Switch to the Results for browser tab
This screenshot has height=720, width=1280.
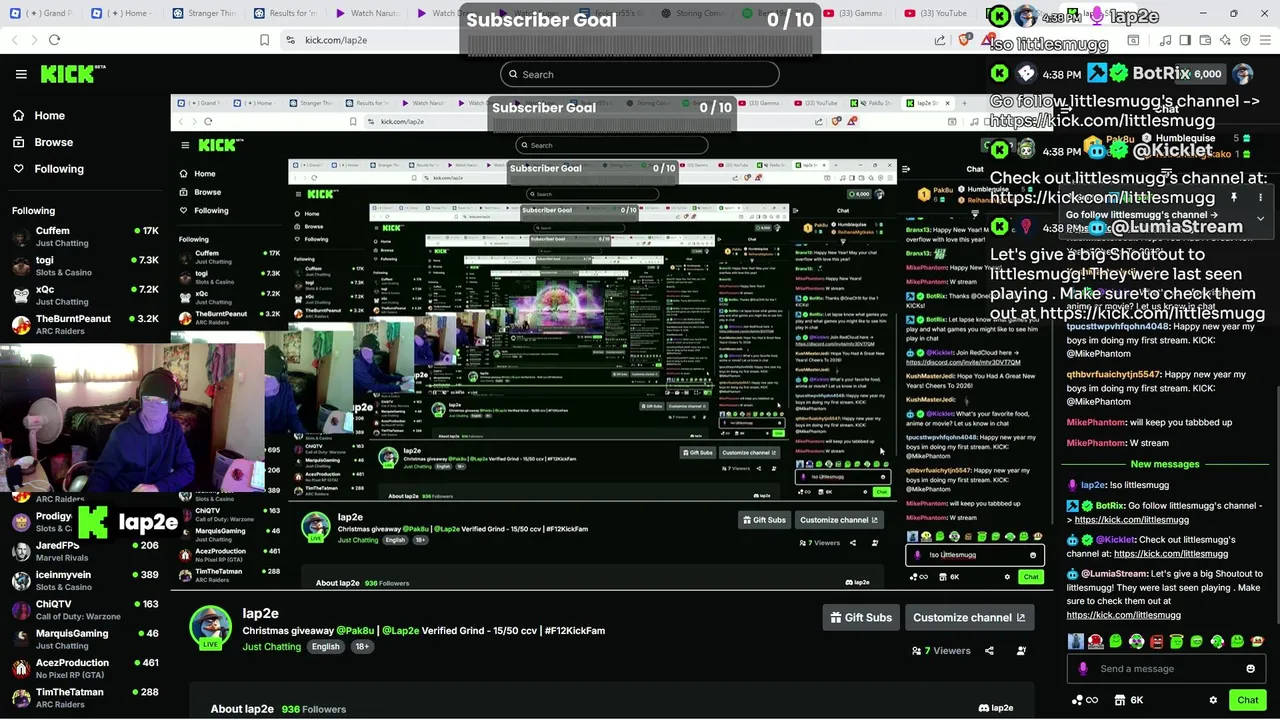tap(285, 13)
